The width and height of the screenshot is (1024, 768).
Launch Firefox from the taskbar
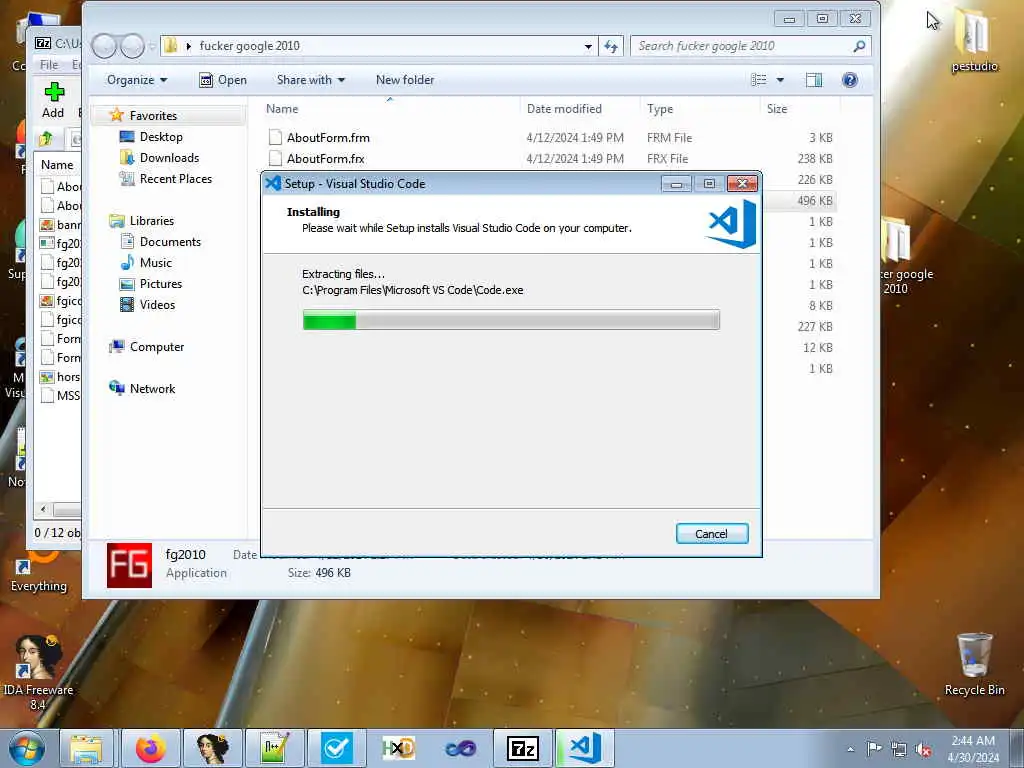pos(150,748)
